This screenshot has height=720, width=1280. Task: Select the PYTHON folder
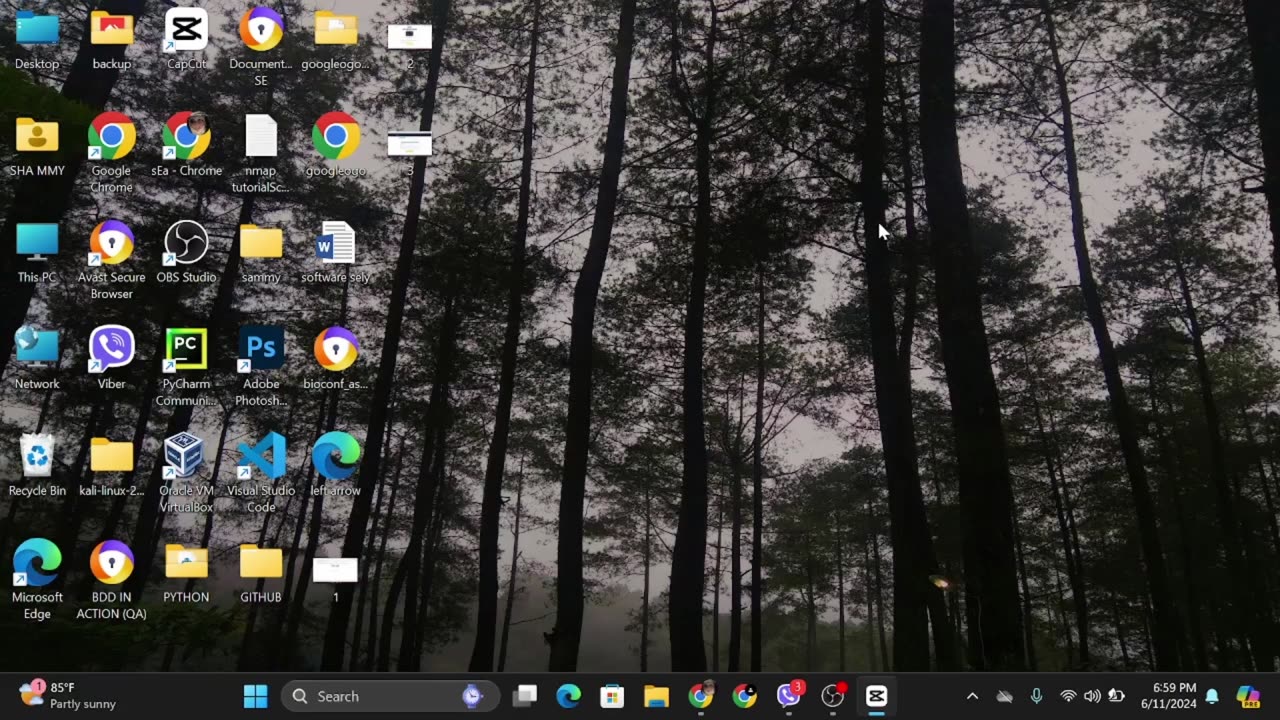click(186, 572)
